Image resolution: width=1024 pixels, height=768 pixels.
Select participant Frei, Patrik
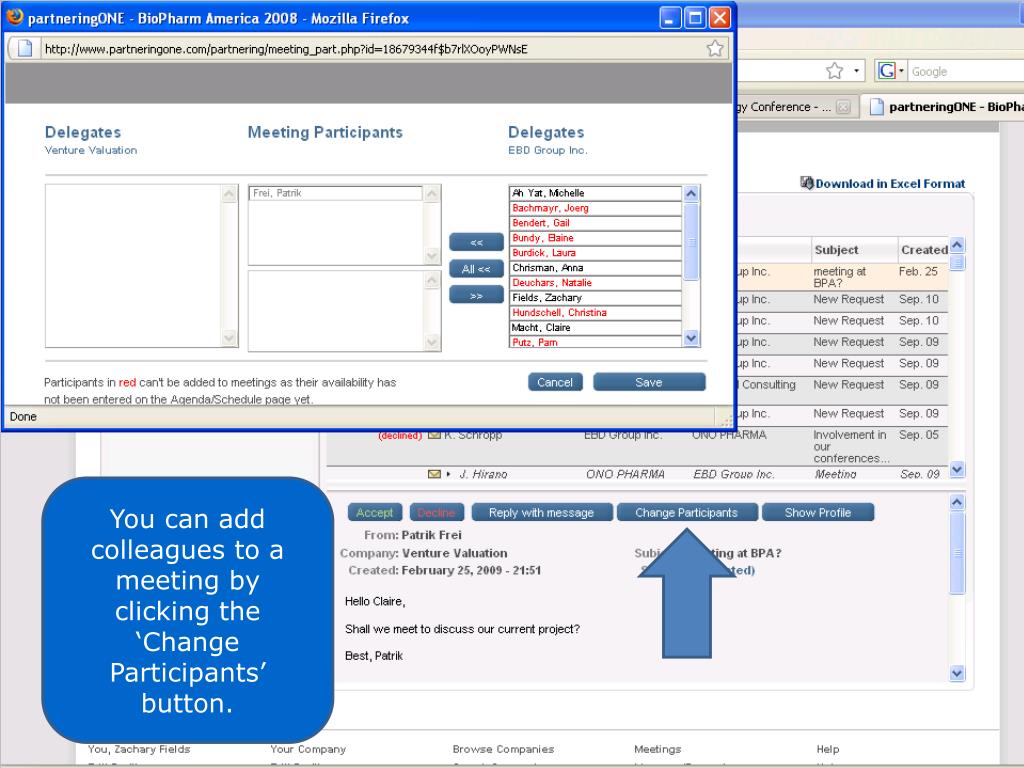pos(336,193)
